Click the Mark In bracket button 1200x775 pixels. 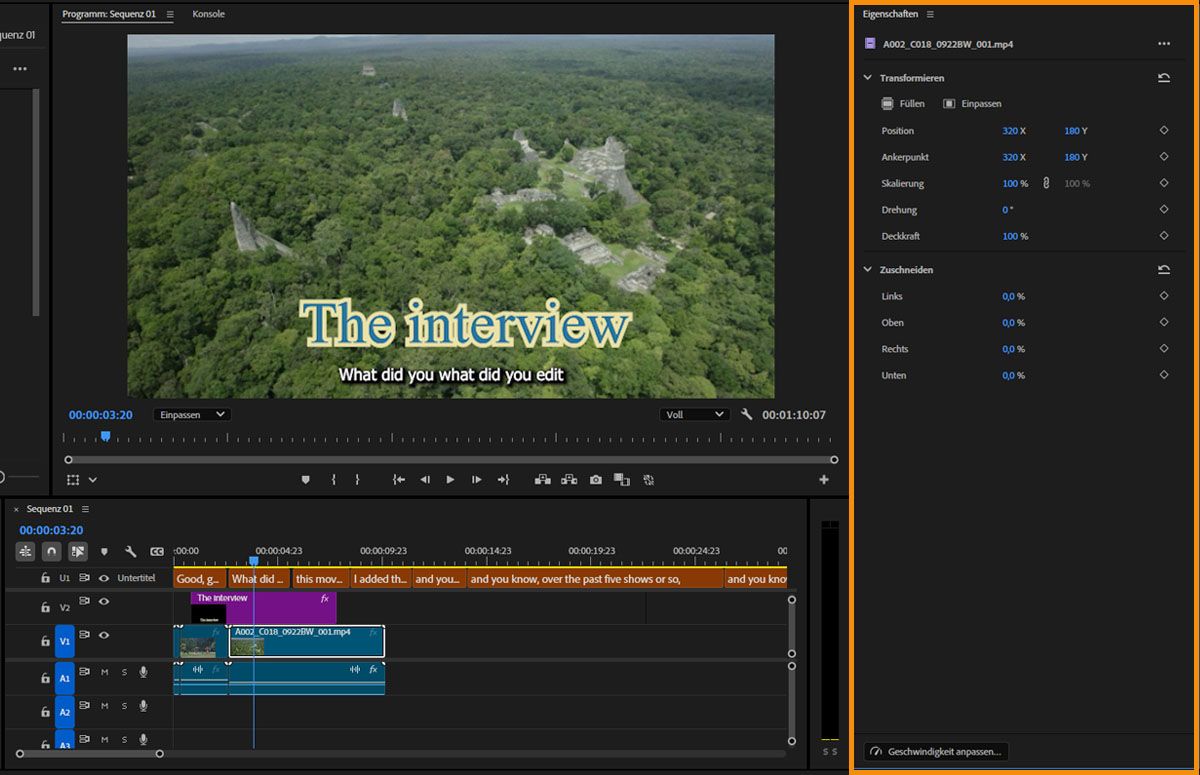click(x=334, y=480)
